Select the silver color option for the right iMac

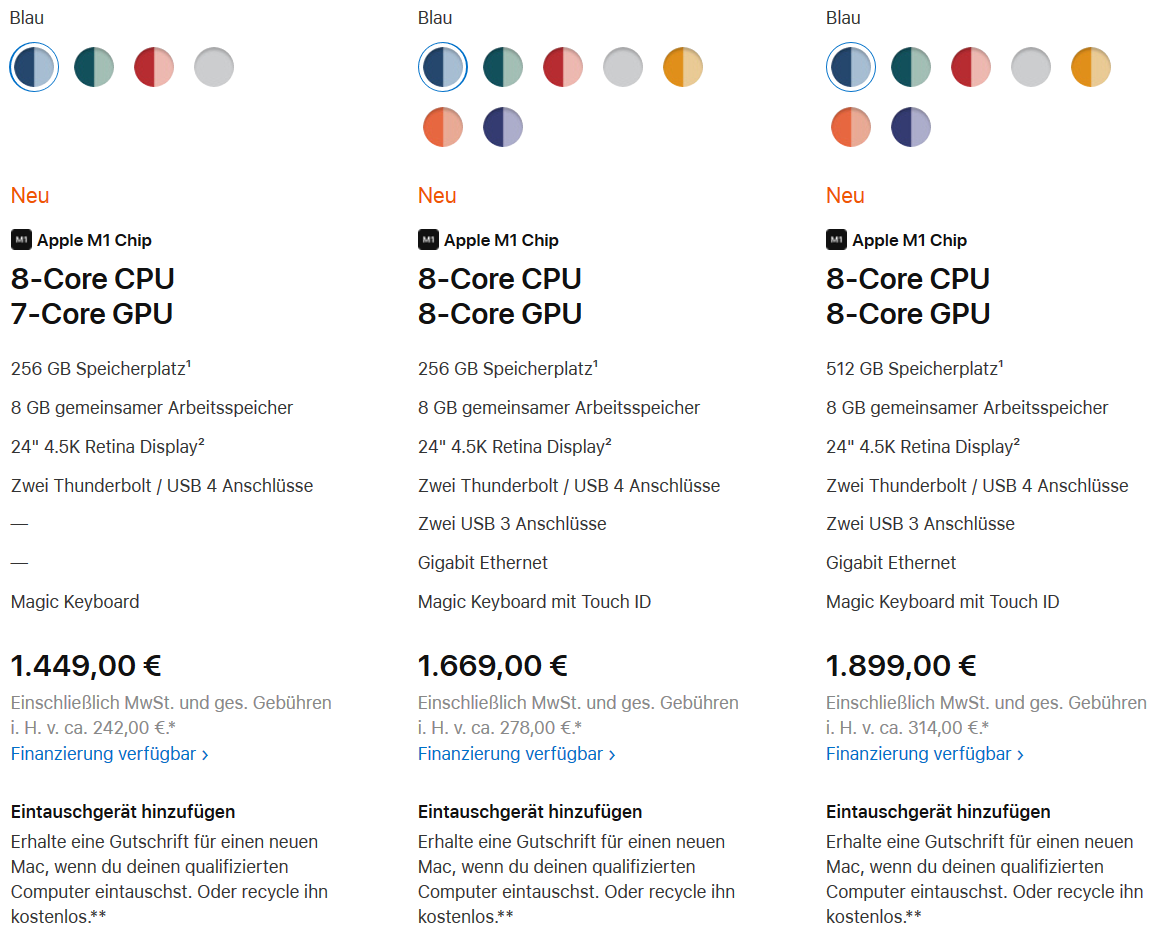click(1031, 67)
